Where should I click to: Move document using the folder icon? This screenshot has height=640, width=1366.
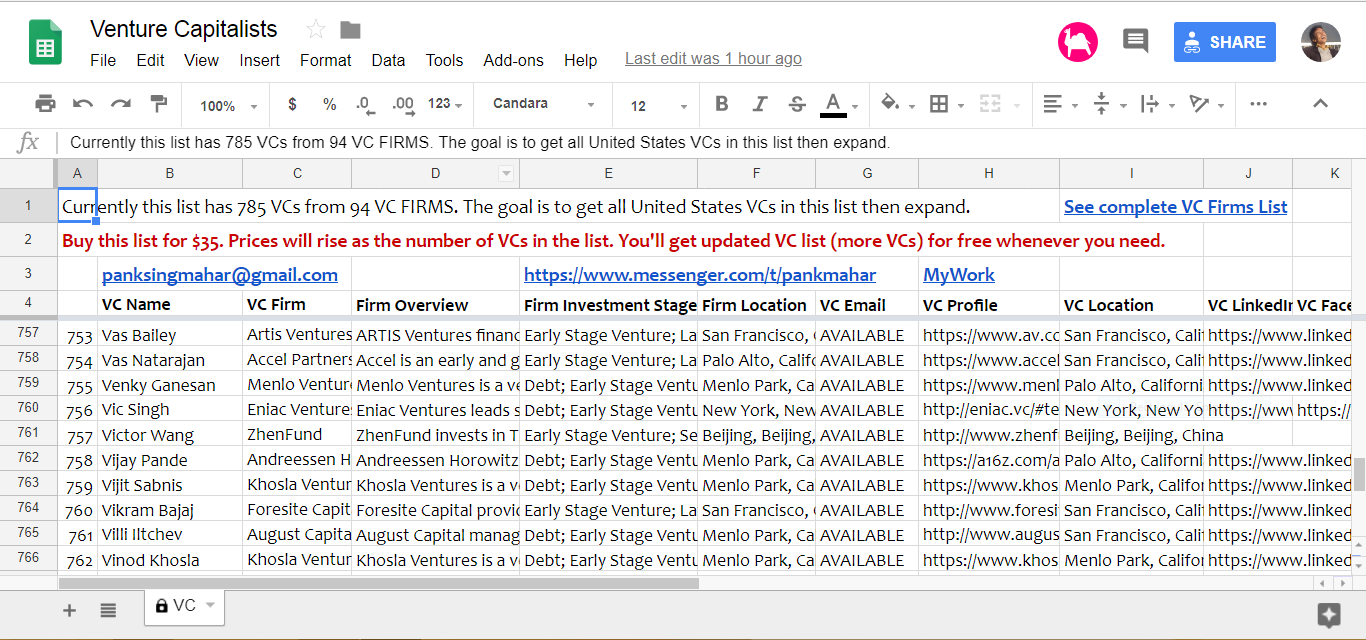click(350, 30)
